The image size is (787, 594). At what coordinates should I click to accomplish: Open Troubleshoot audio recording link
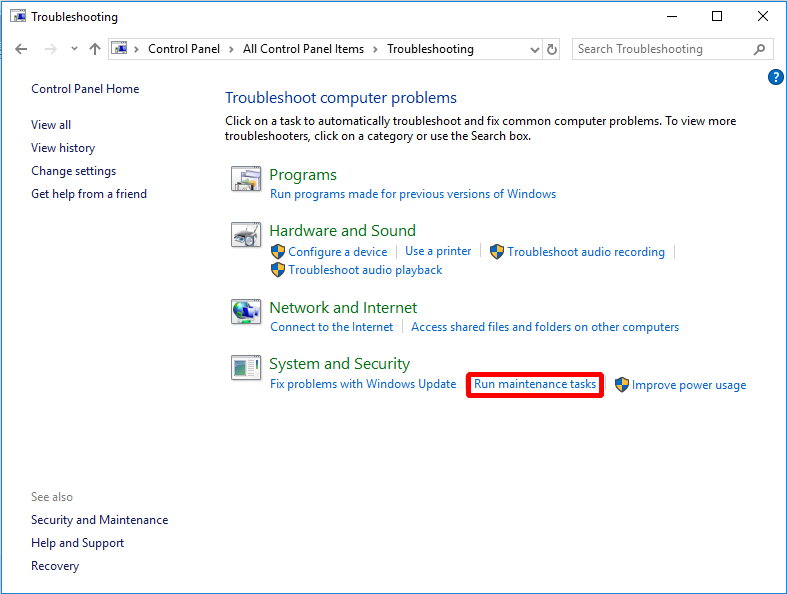click(x=586, y=252)
